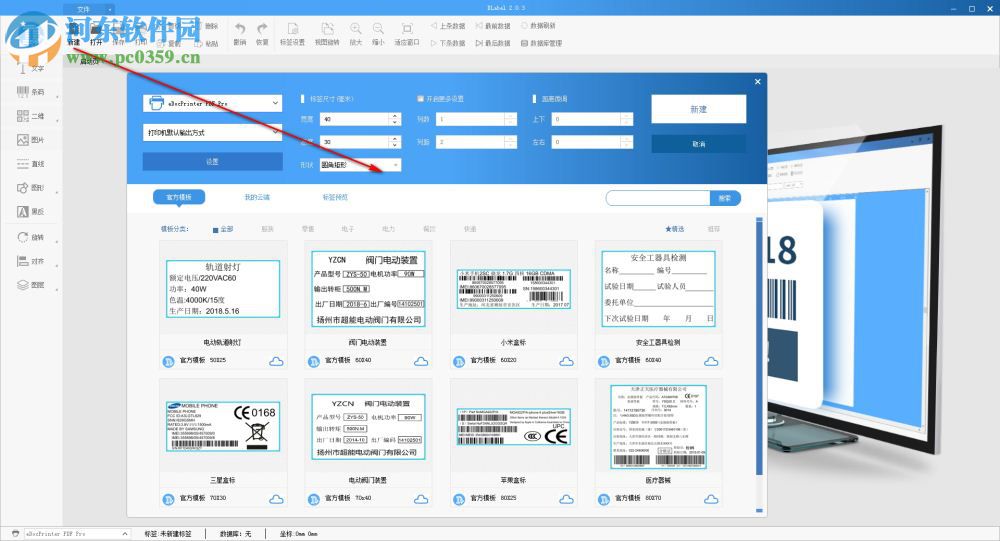Expand the status bar printer selector

pyautogui.click(x=125, y=533)
